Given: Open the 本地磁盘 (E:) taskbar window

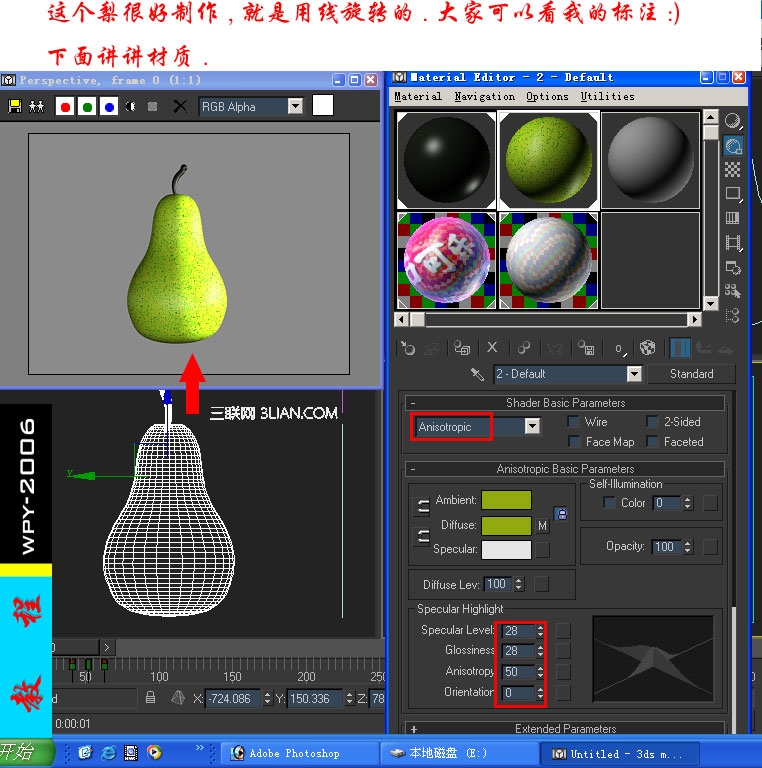Looking at the screenshot, I should point(459,753).
